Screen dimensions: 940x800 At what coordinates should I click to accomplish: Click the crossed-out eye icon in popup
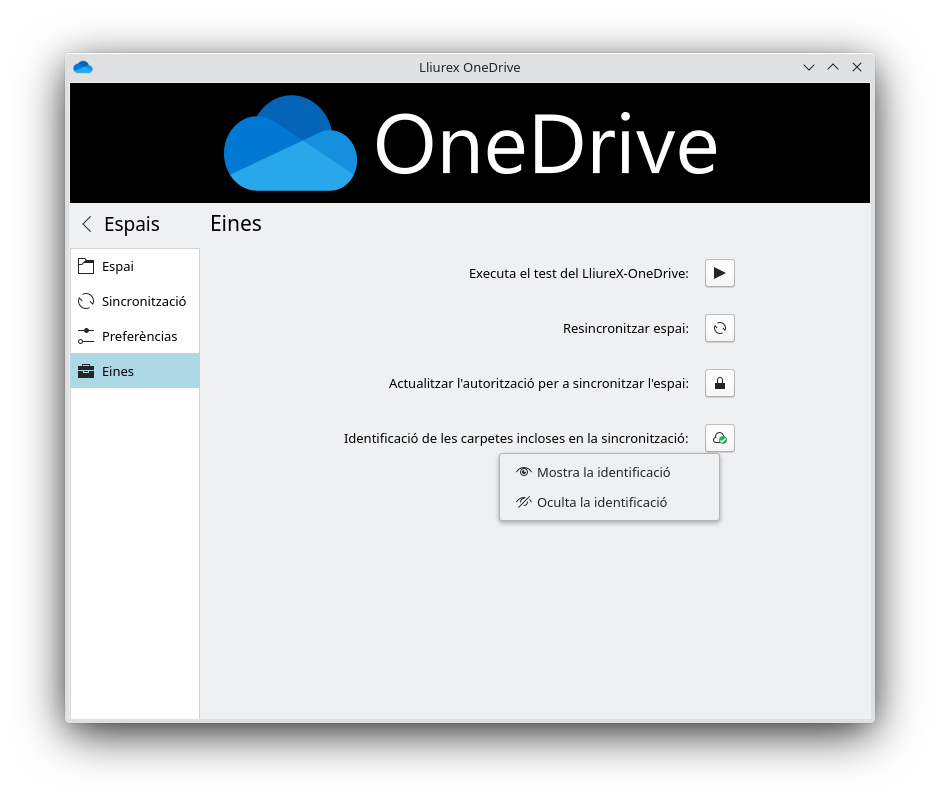523,502
